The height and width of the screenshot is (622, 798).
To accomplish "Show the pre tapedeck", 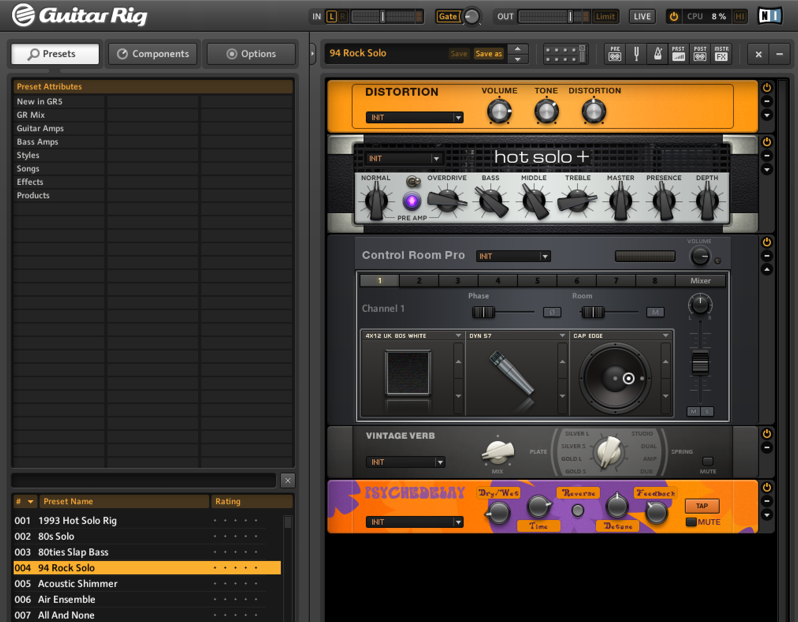I will (x=614, y=53).
